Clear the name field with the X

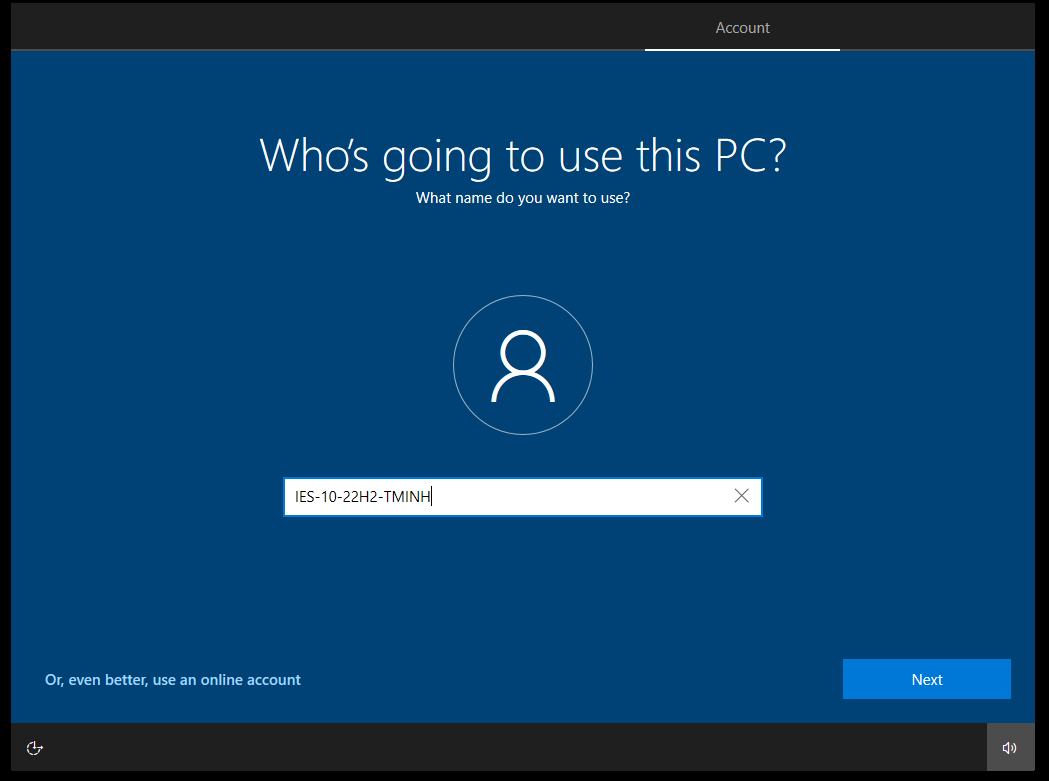click(741, 496)
